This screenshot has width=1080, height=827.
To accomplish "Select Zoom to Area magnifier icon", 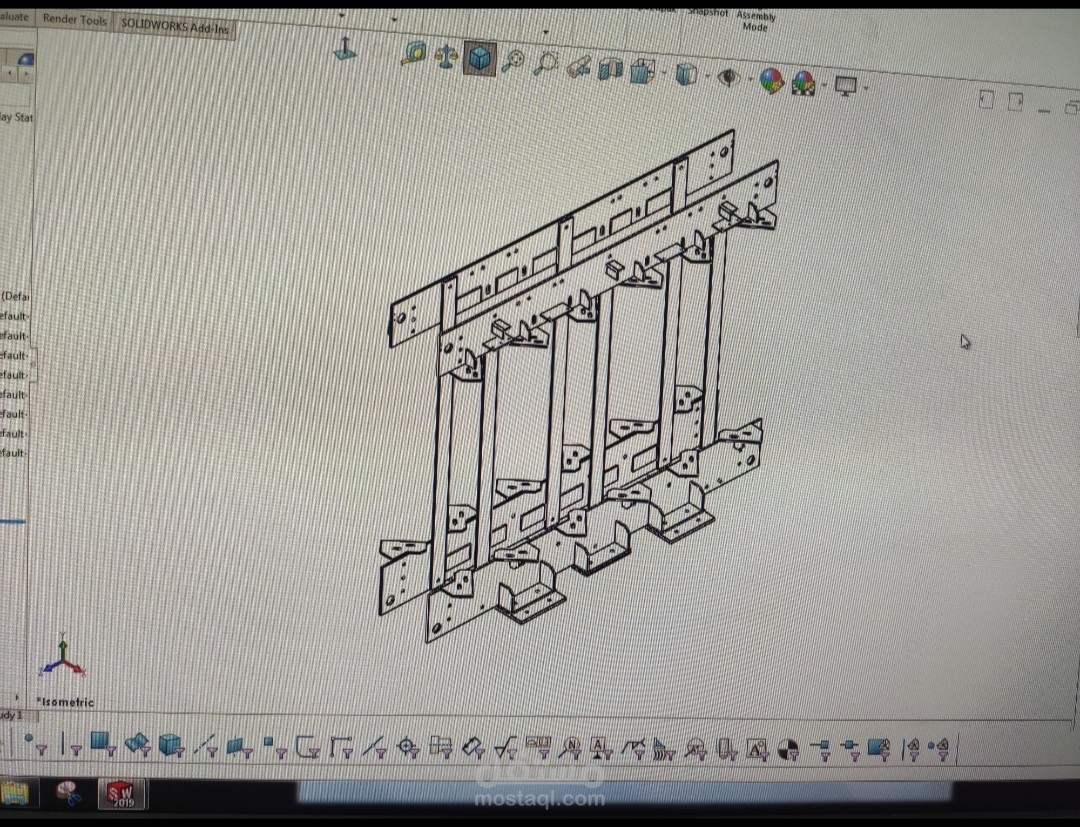I will [546, 63].
